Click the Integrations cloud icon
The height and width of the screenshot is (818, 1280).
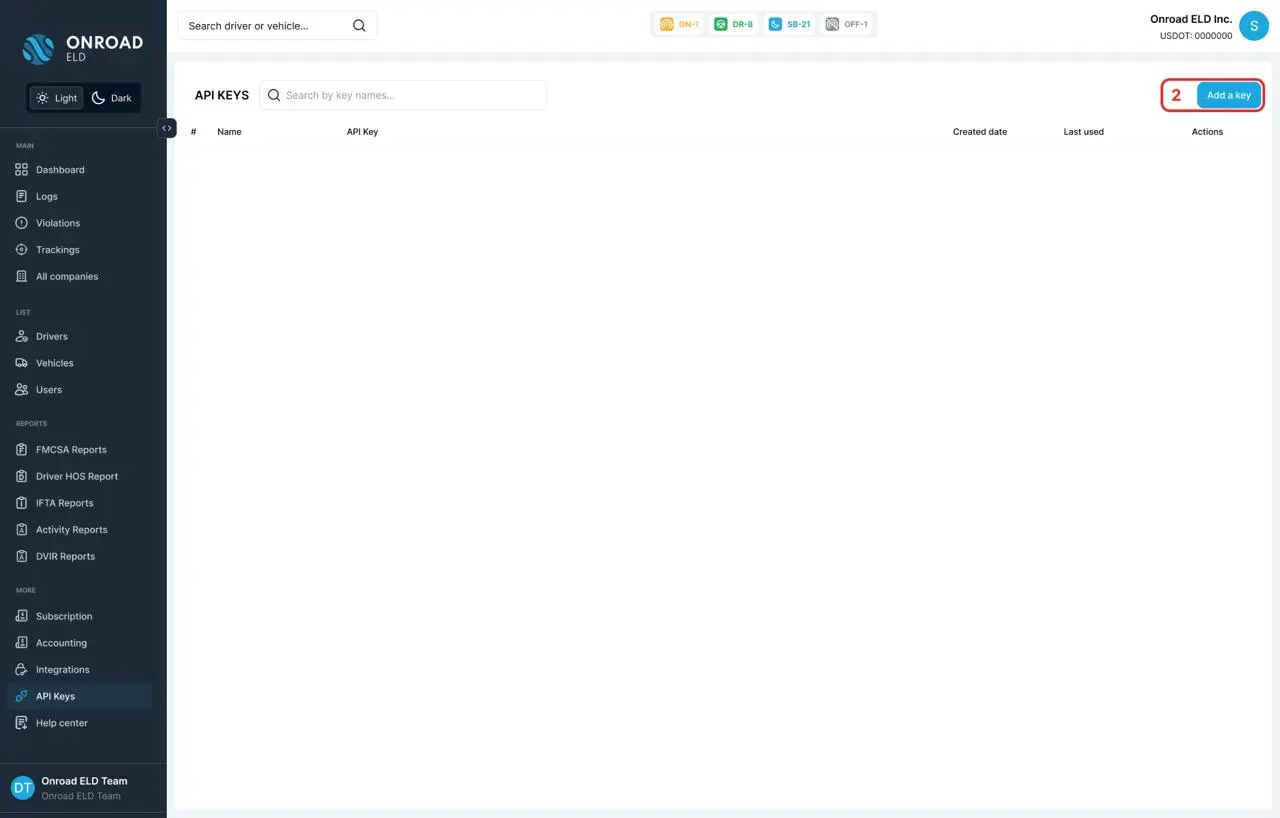coord(22,670)
